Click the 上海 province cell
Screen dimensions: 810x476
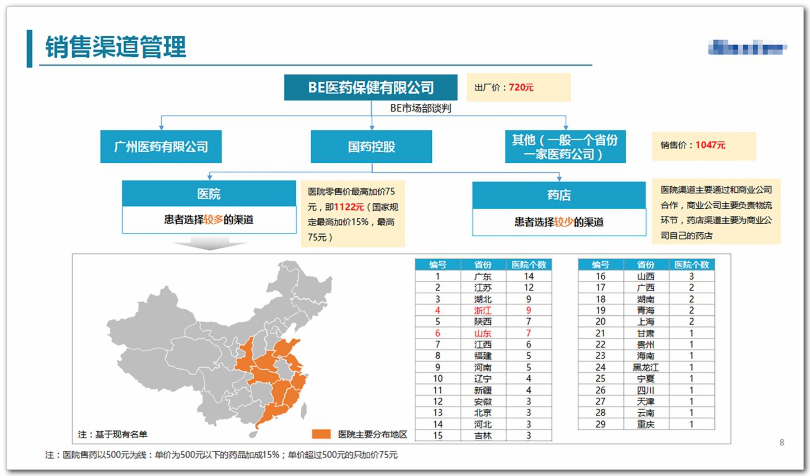tap(646, 322)
